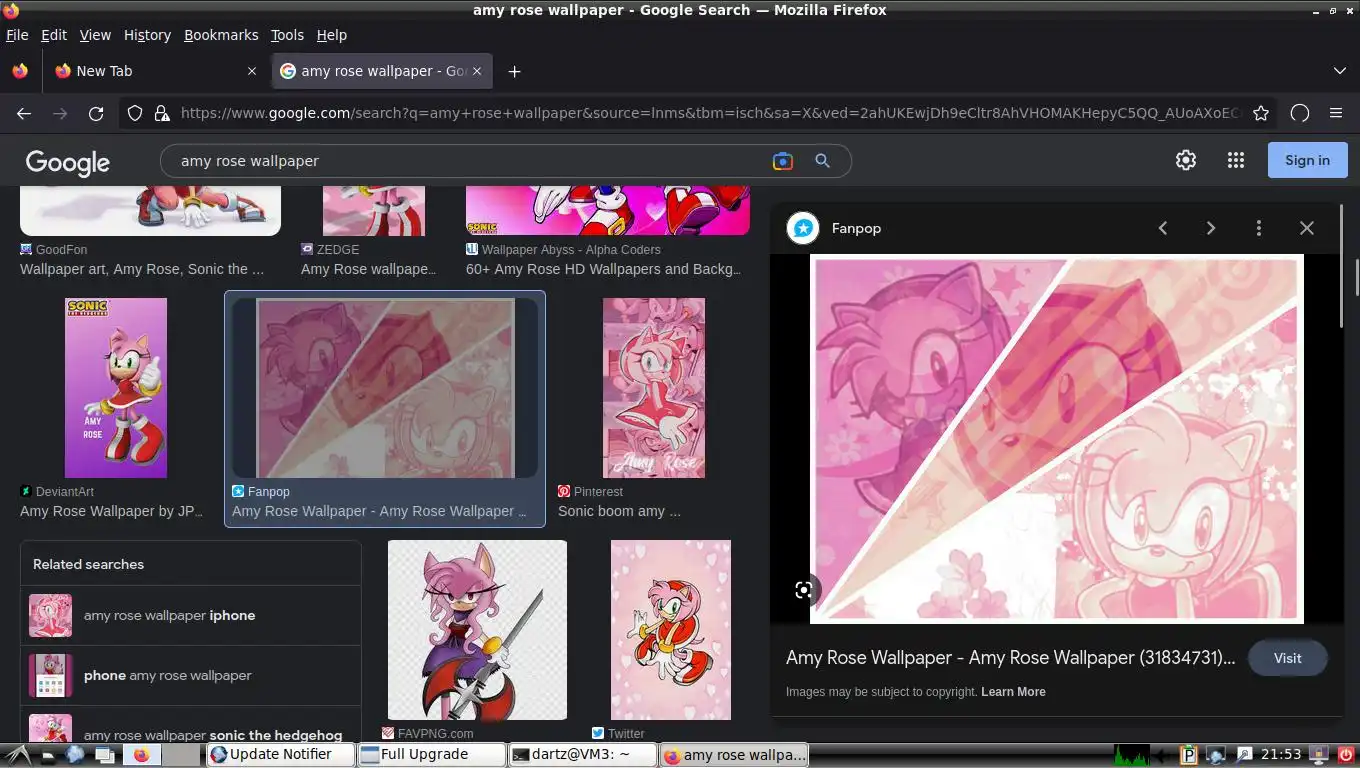
Task: Open the FAVPNG.com character thumbnail
Action: (x=477, y=630)
